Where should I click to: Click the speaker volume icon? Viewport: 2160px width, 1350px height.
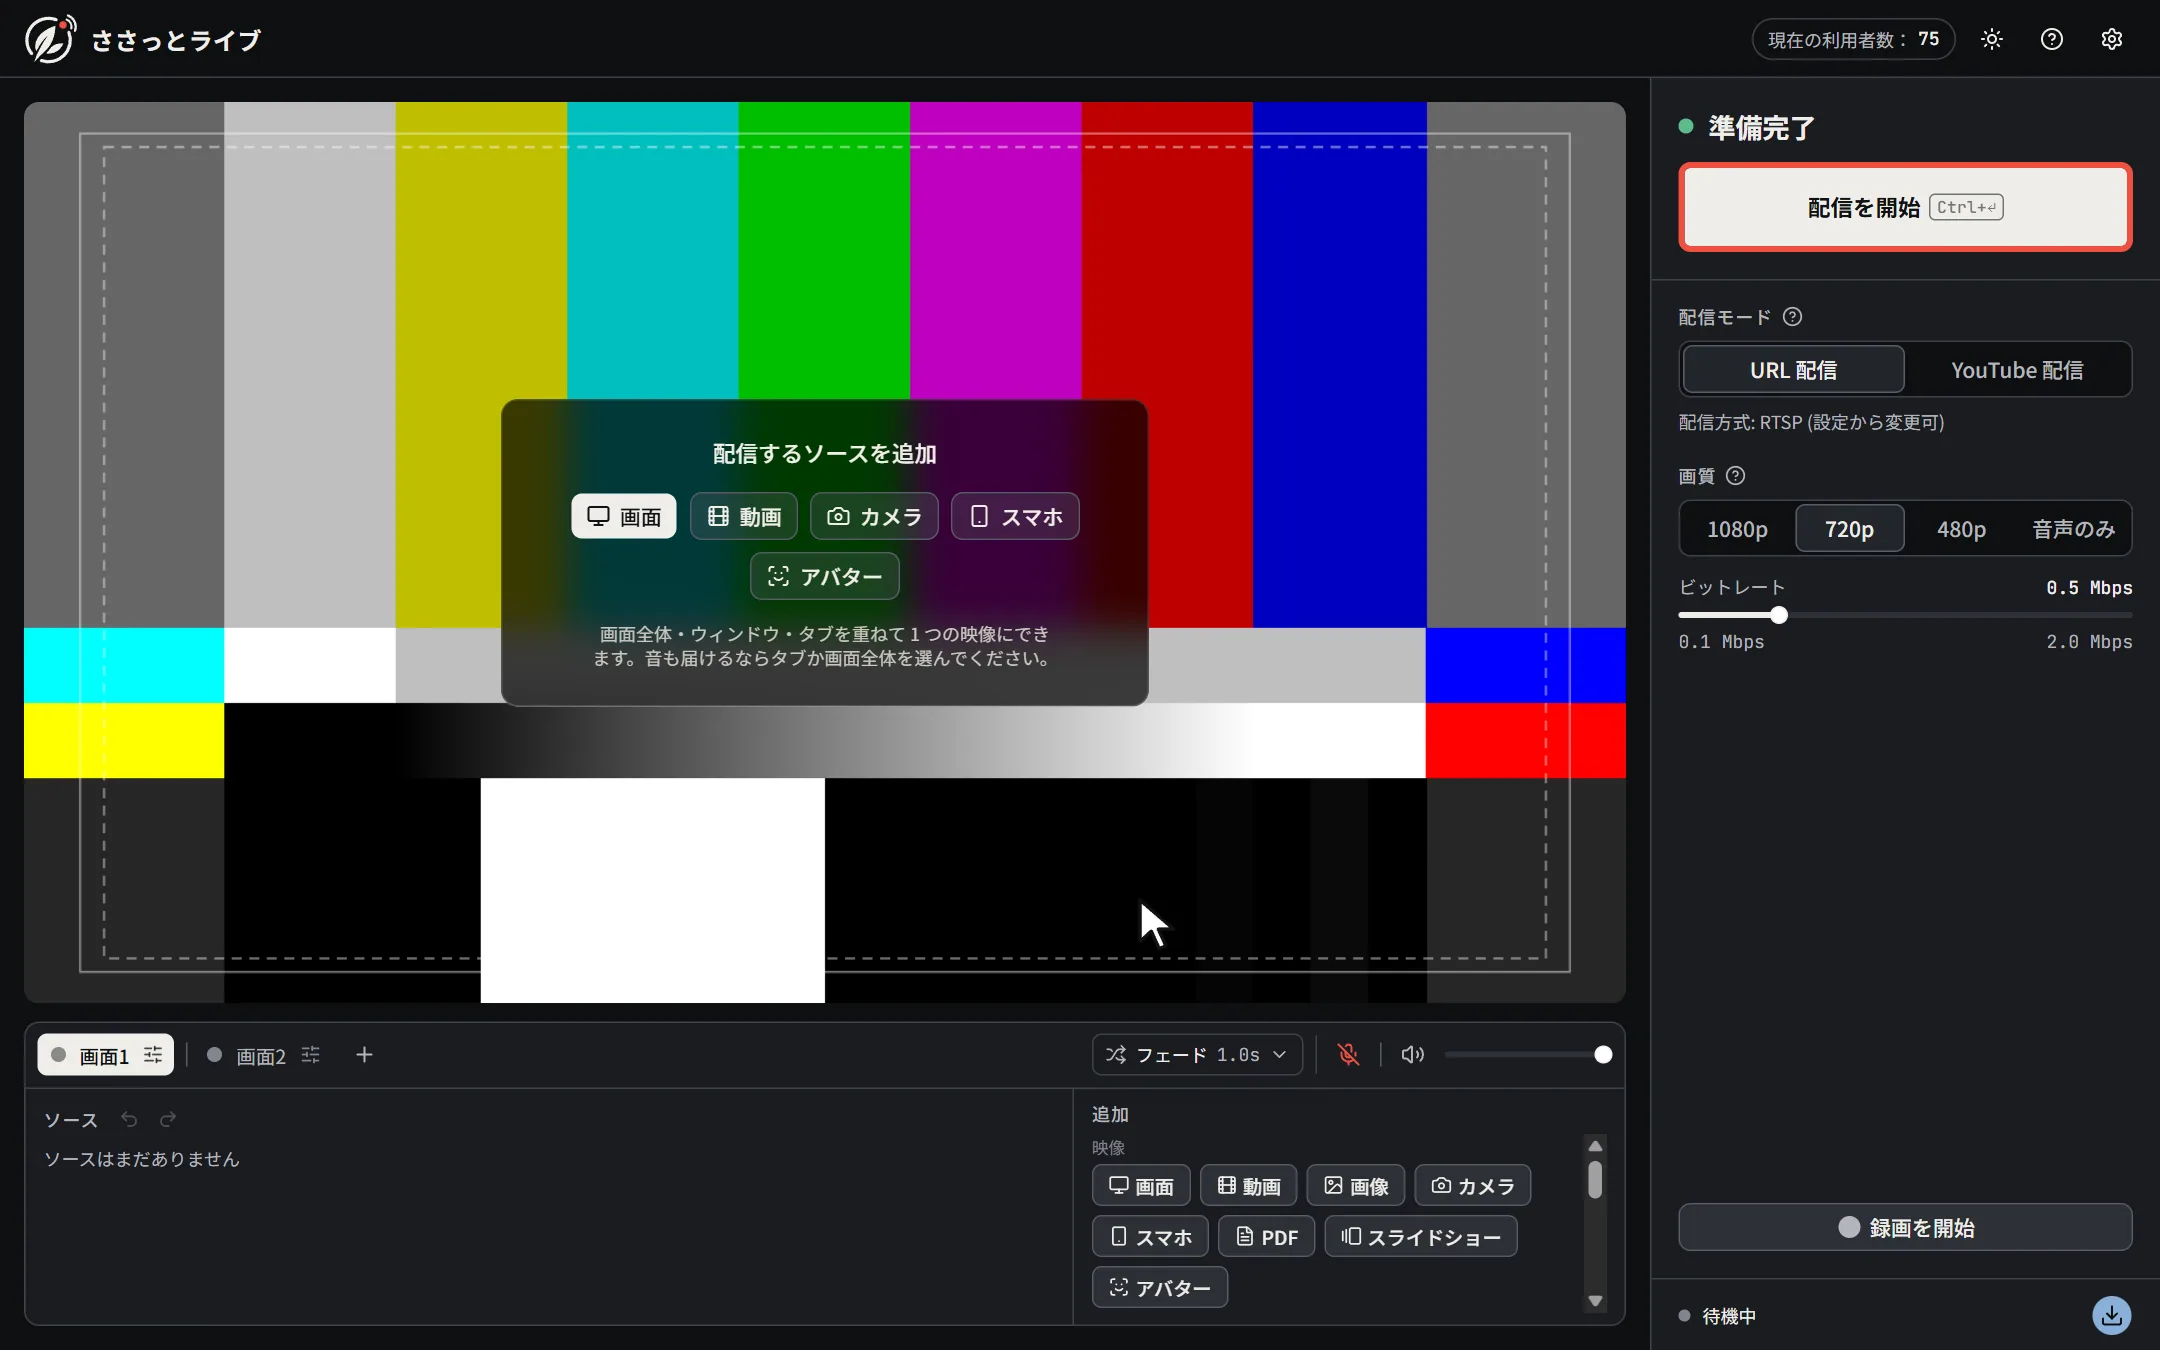tap(1412, 1055)
